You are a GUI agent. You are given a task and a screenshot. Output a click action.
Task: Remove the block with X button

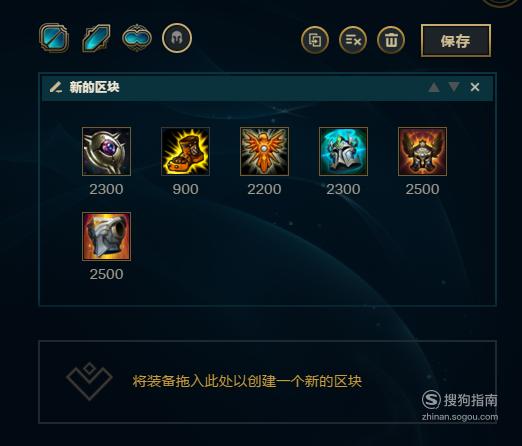[475, 87]
